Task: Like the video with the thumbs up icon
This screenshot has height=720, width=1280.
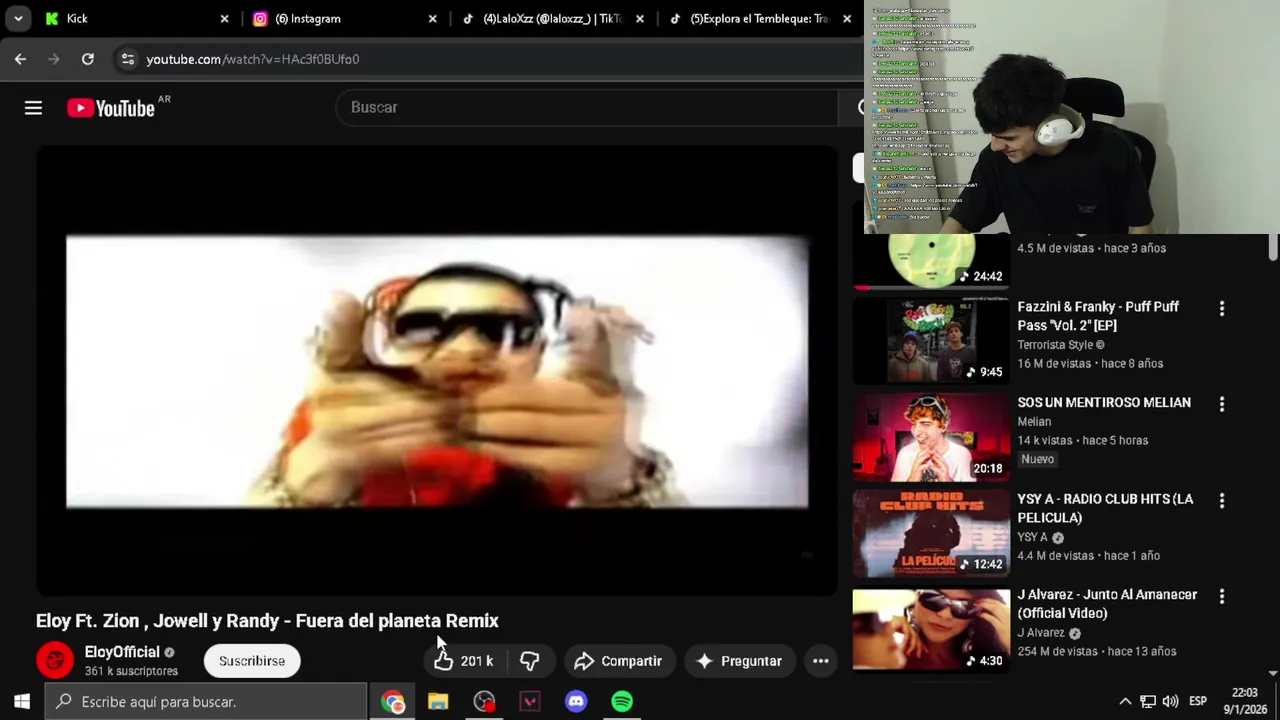Action: coord(443,661)
